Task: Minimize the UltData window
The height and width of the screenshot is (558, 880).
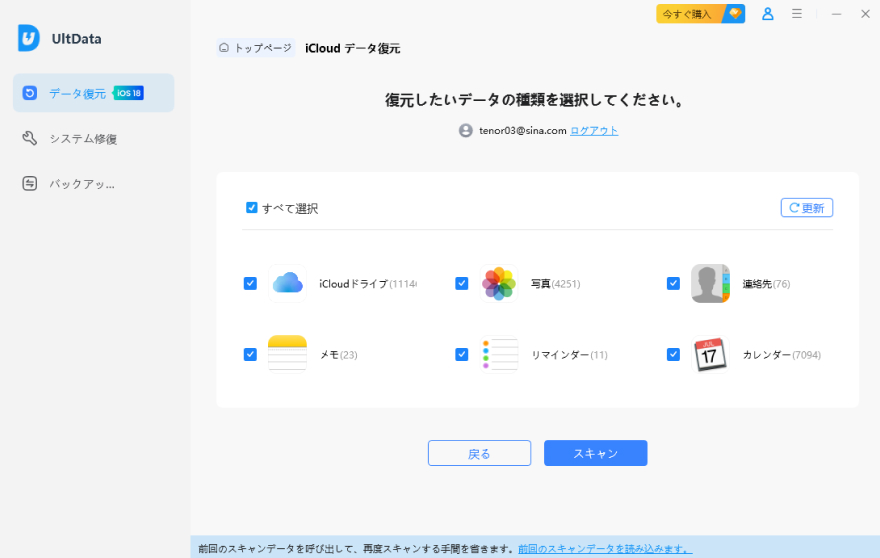Action: [x=836, y=14]
